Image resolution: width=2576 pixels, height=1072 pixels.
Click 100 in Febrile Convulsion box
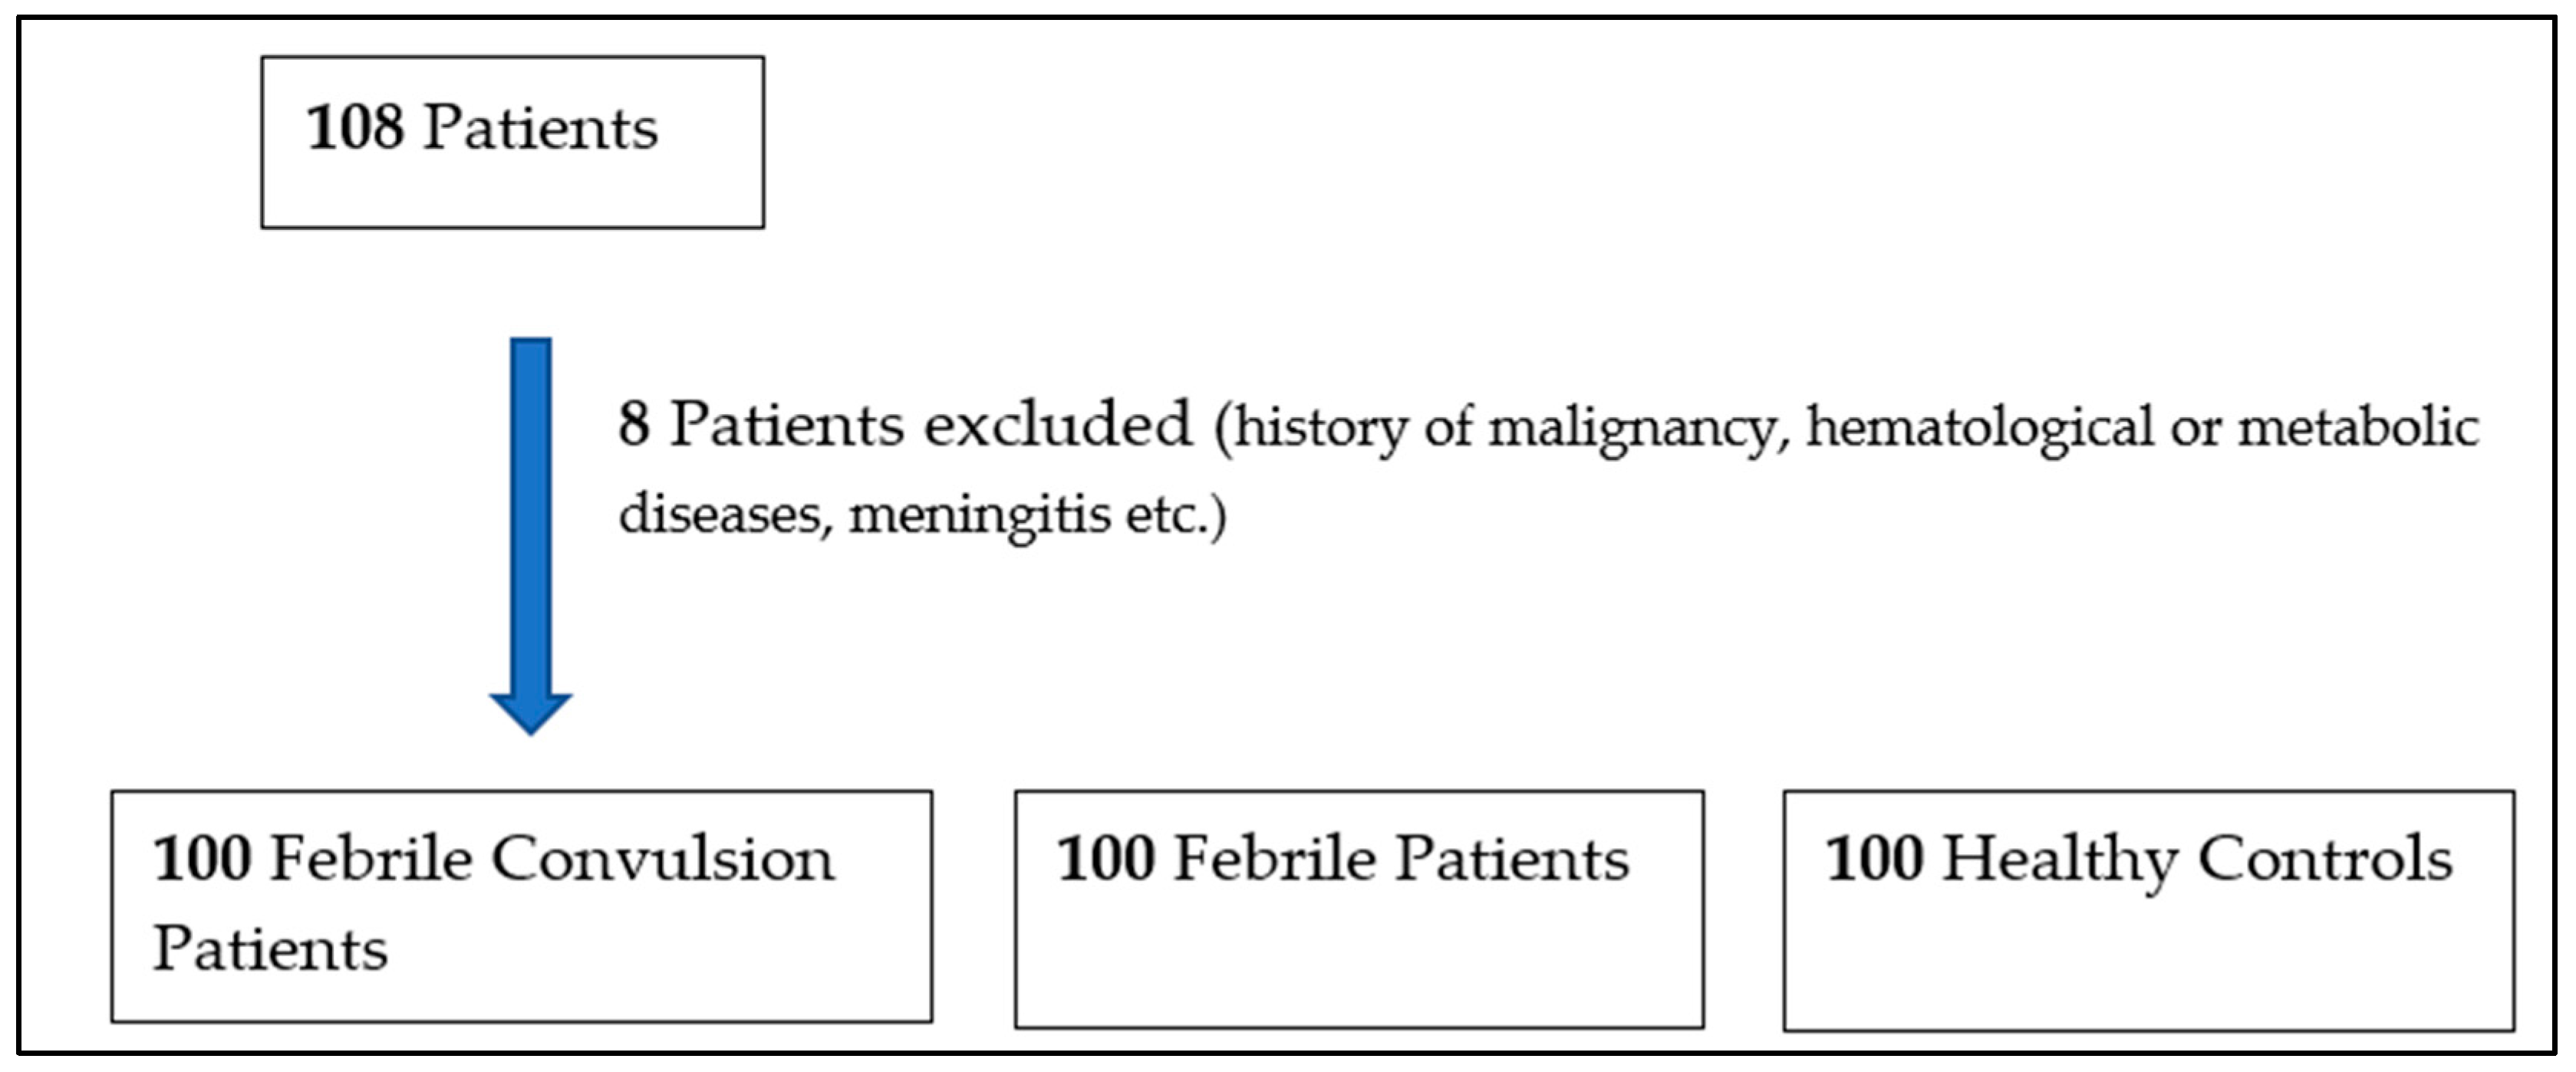201,859
